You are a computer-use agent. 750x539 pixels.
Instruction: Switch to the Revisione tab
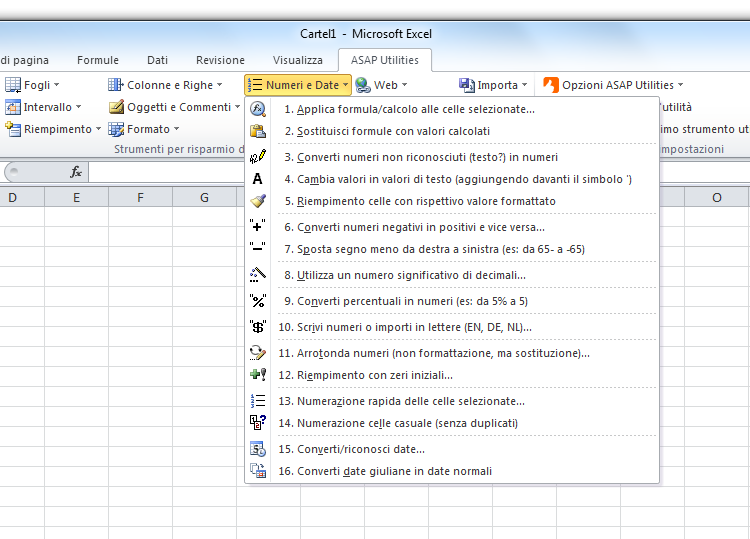tap(220, 60)
